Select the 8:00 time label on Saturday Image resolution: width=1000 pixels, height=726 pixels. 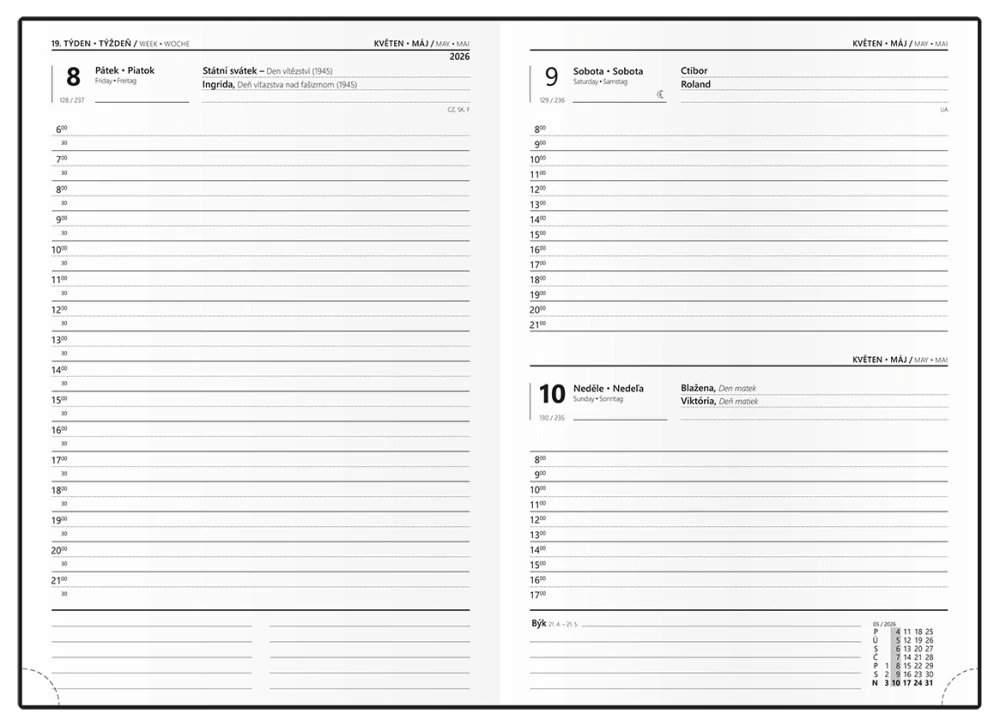[540, 130]
